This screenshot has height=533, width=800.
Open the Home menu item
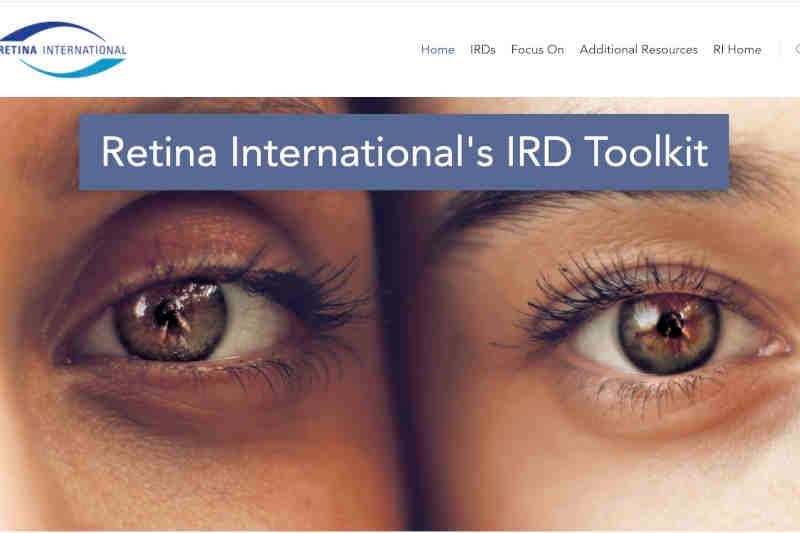coord(437,49)
